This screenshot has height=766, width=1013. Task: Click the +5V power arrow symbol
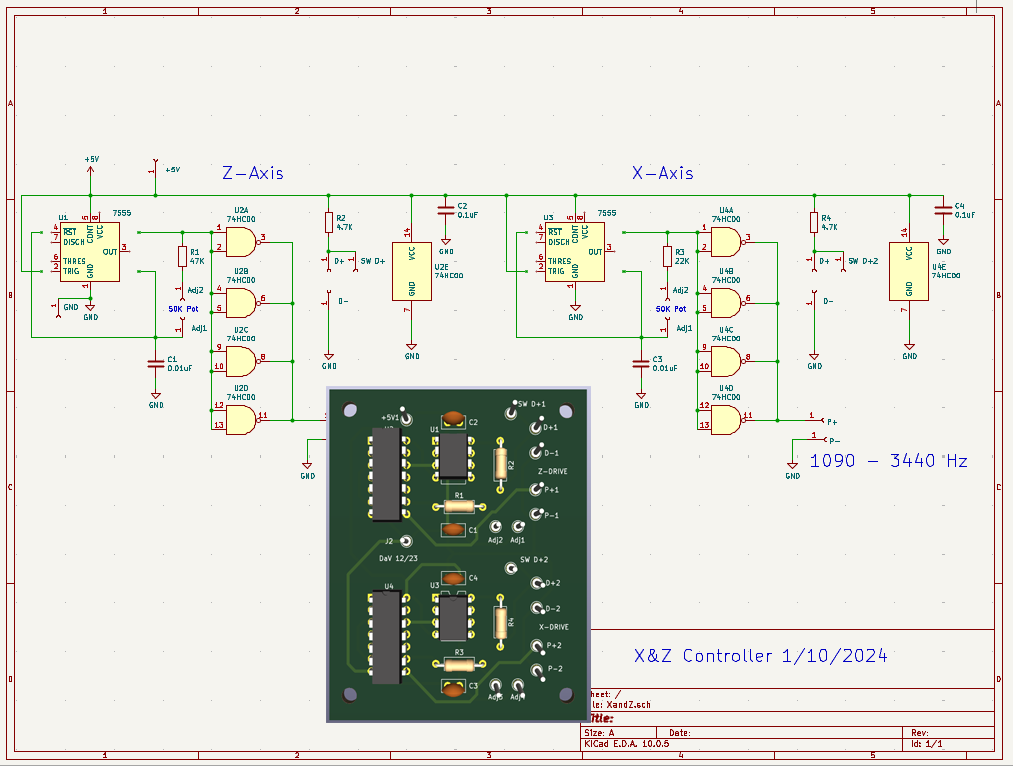[x=90, y=171]
